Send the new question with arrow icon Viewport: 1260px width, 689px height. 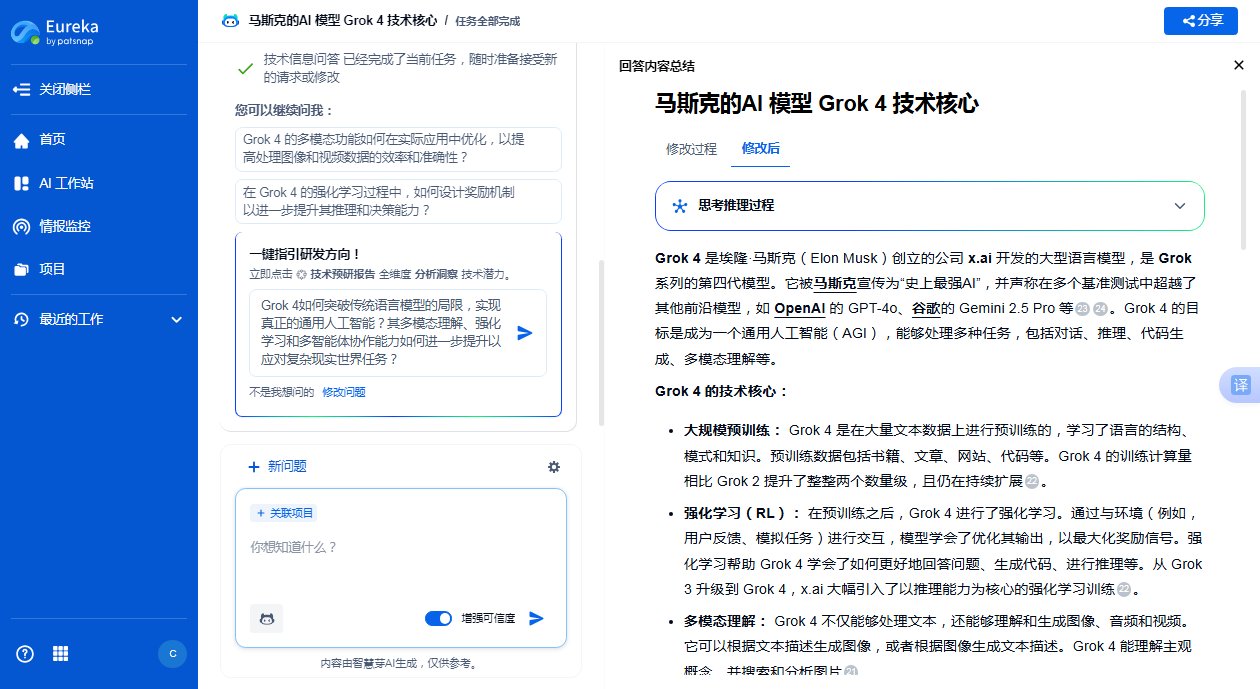(536, 619)
